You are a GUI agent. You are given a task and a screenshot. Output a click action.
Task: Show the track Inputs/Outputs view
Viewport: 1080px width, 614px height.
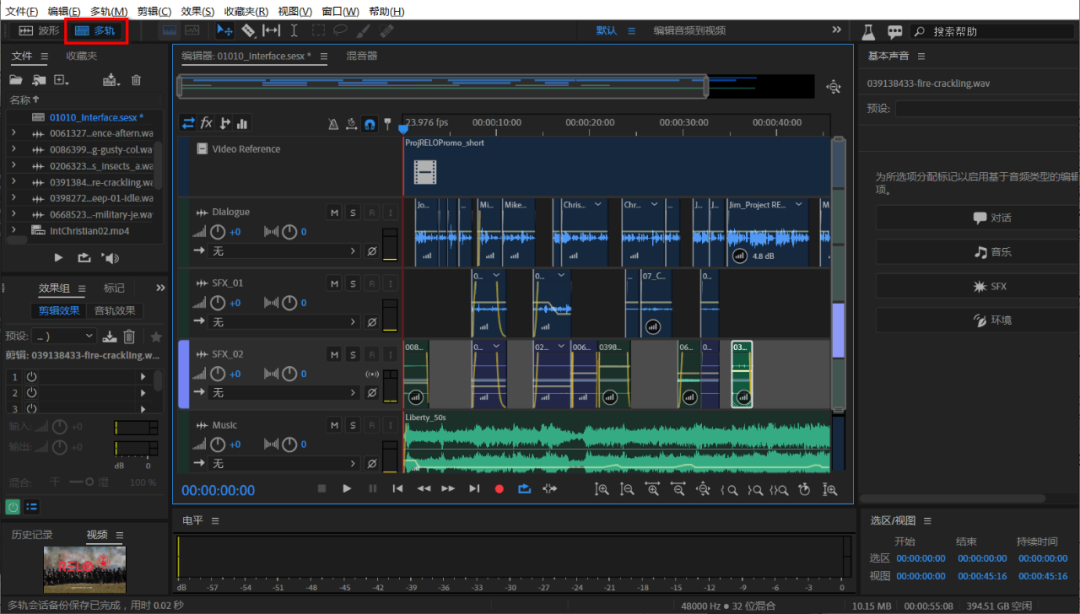188,123
